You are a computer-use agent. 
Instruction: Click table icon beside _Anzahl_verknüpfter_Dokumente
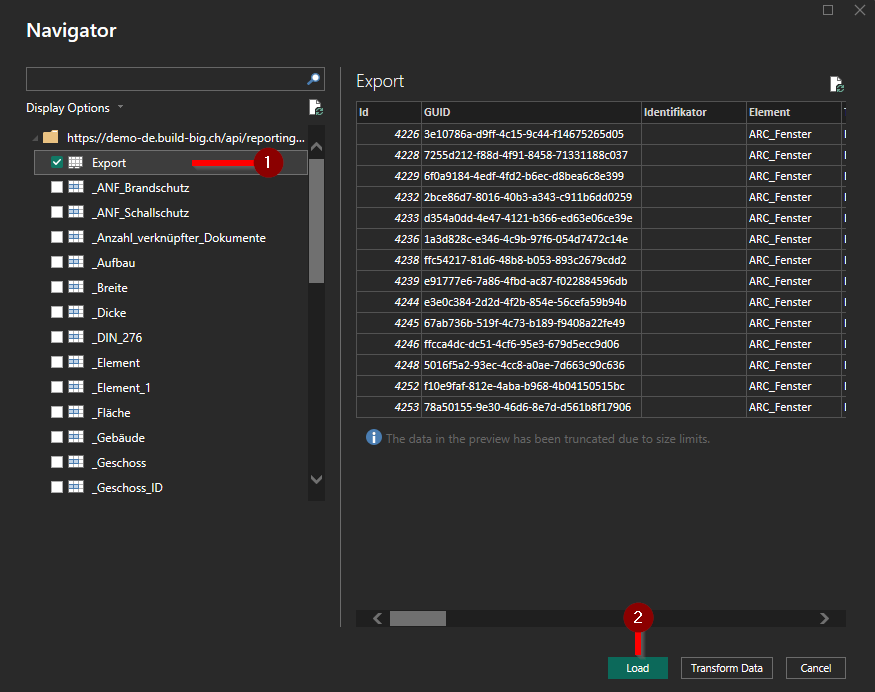[76, 237]
